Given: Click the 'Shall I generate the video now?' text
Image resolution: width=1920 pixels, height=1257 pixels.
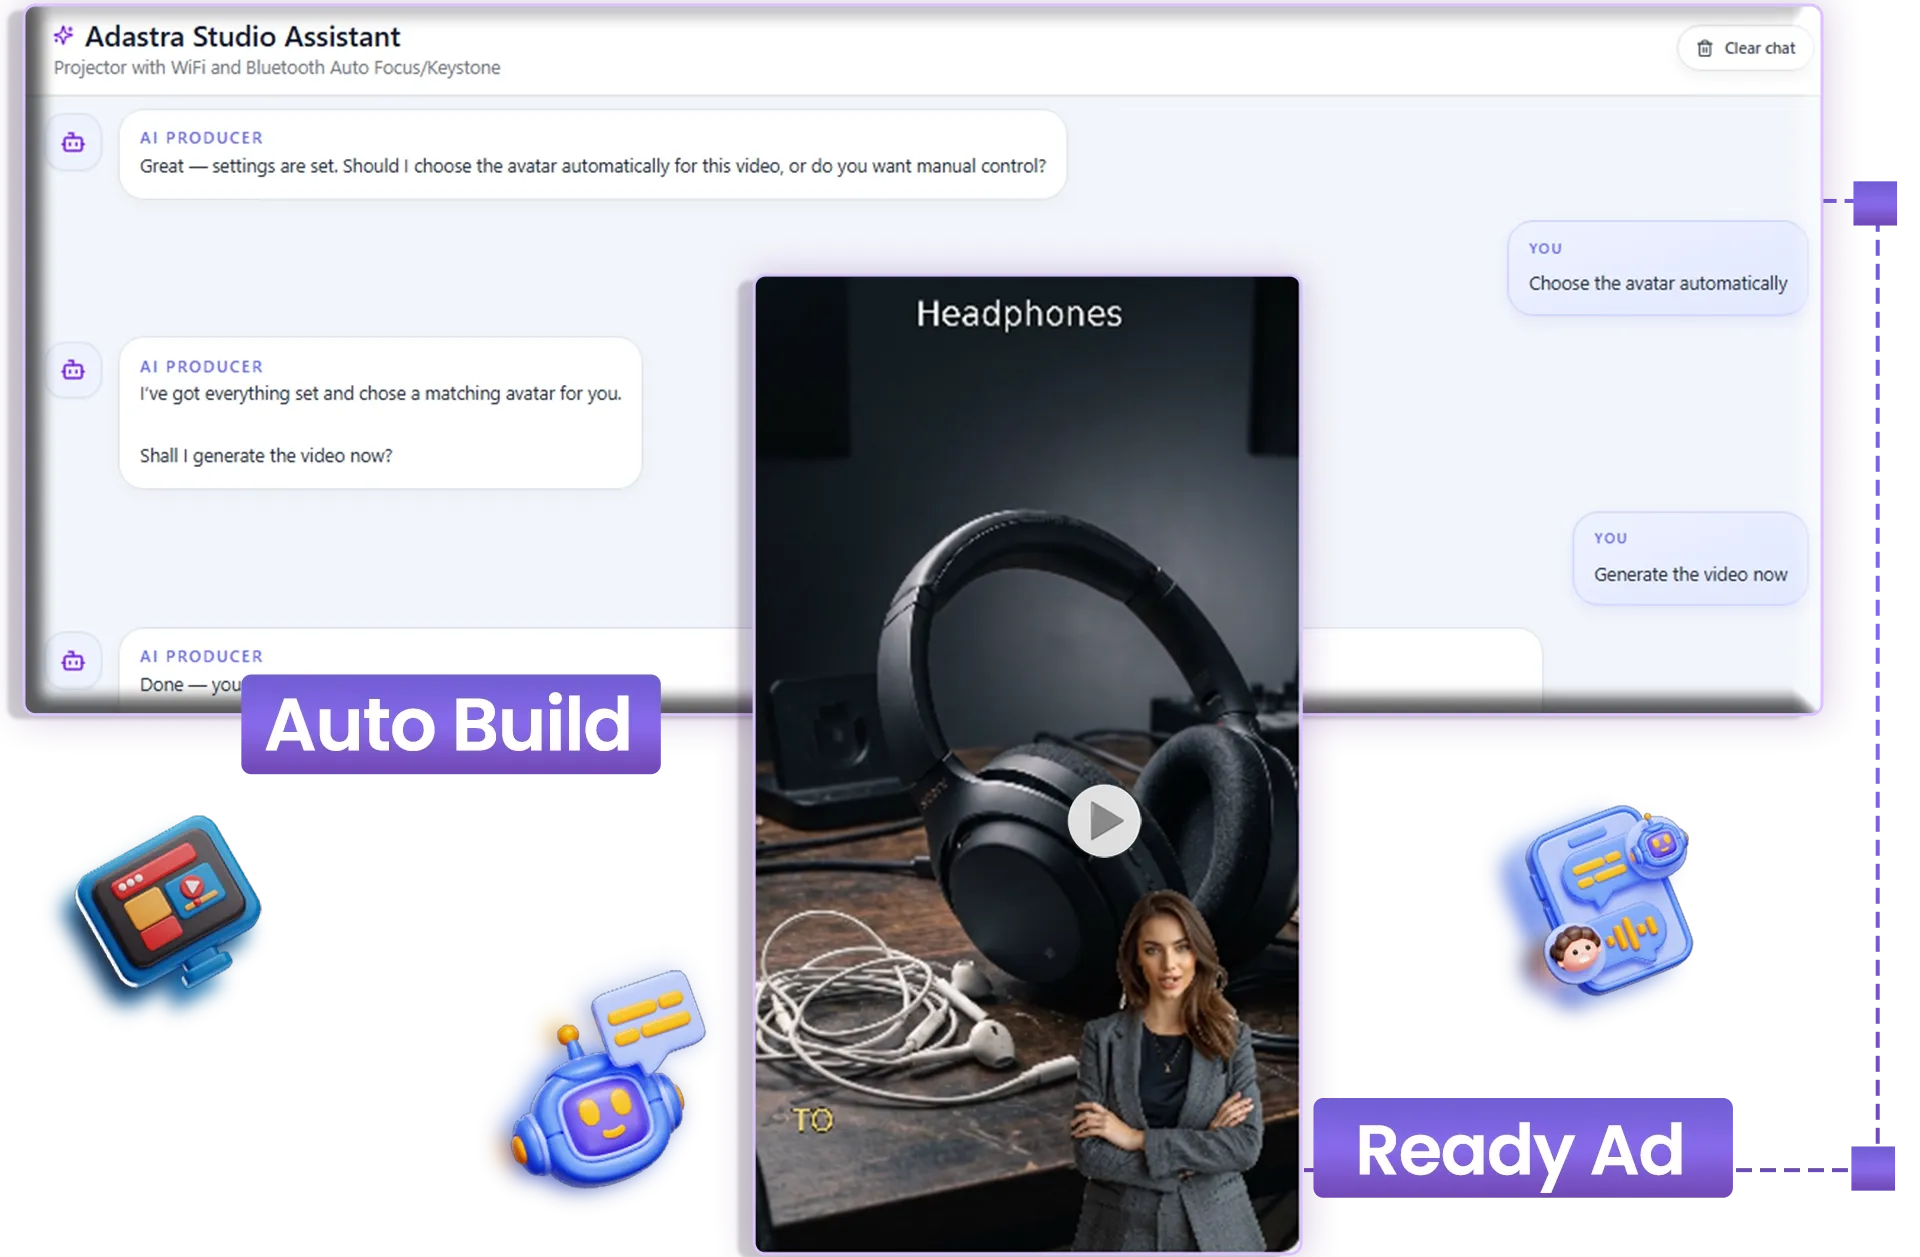Looking at the screenshot, I should pos(266,456).
